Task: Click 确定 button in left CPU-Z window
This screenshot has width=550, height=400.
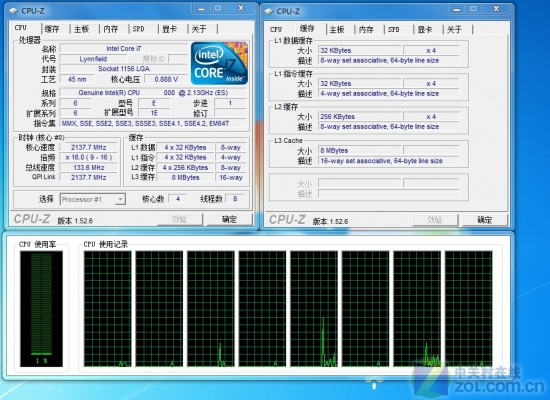Action: point(229,220)
